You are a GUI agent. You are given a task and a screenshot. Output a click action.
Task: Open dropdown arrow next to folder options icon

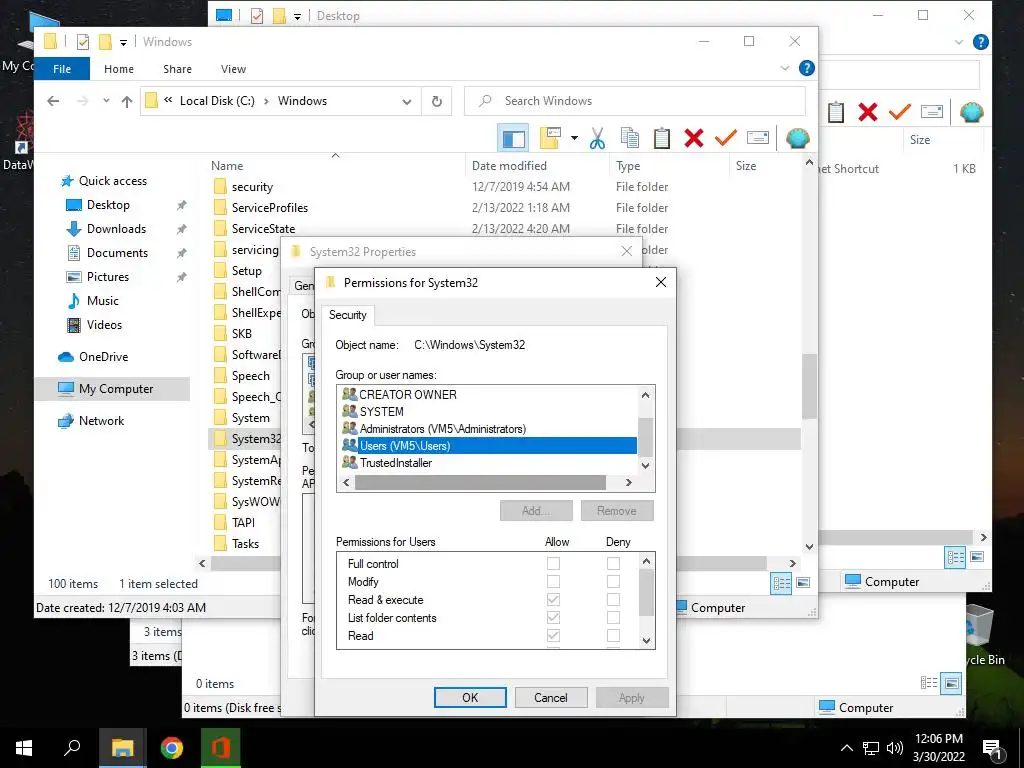574,138
